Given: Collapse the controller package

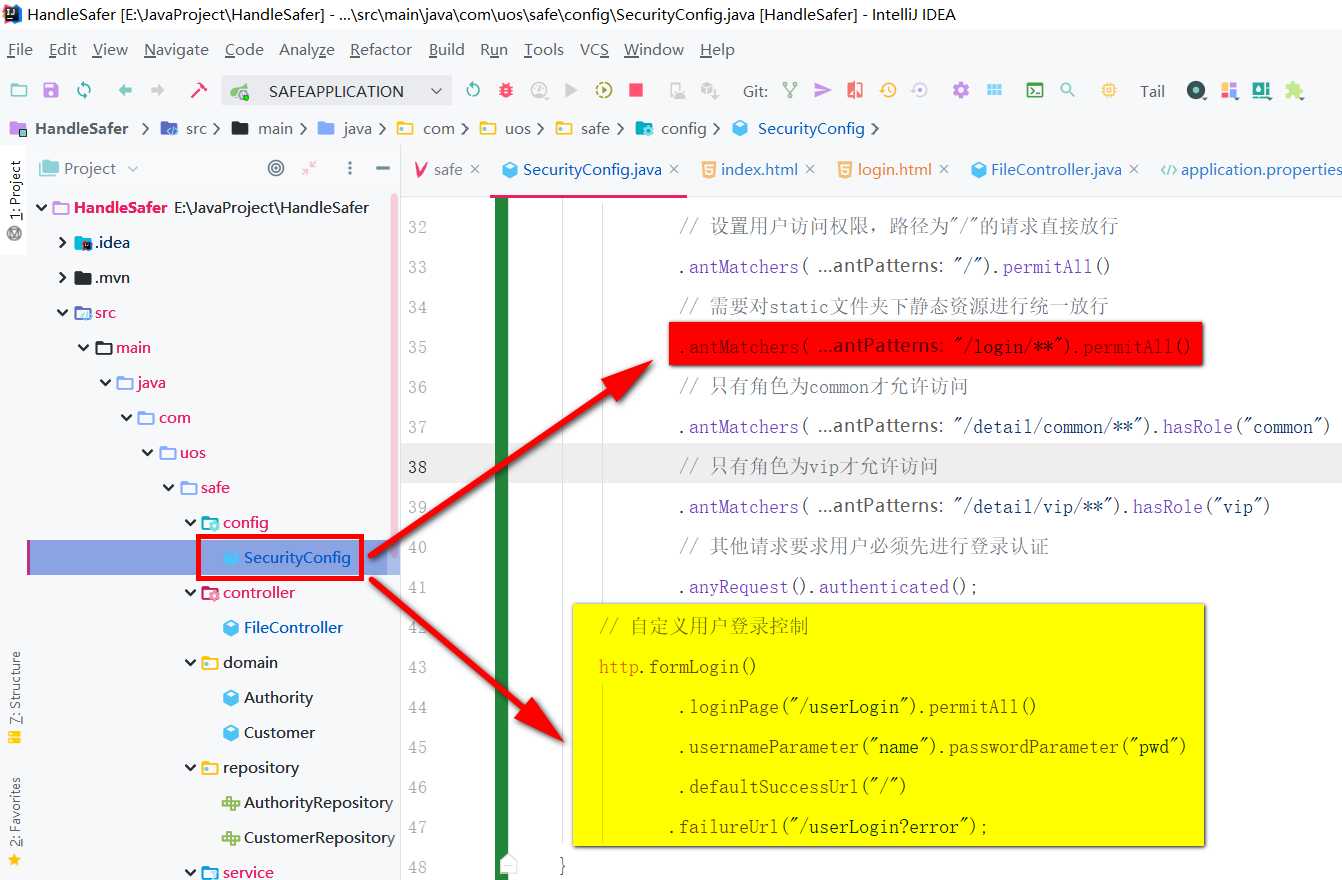Looking at the screenshot, I should (190, 593).
